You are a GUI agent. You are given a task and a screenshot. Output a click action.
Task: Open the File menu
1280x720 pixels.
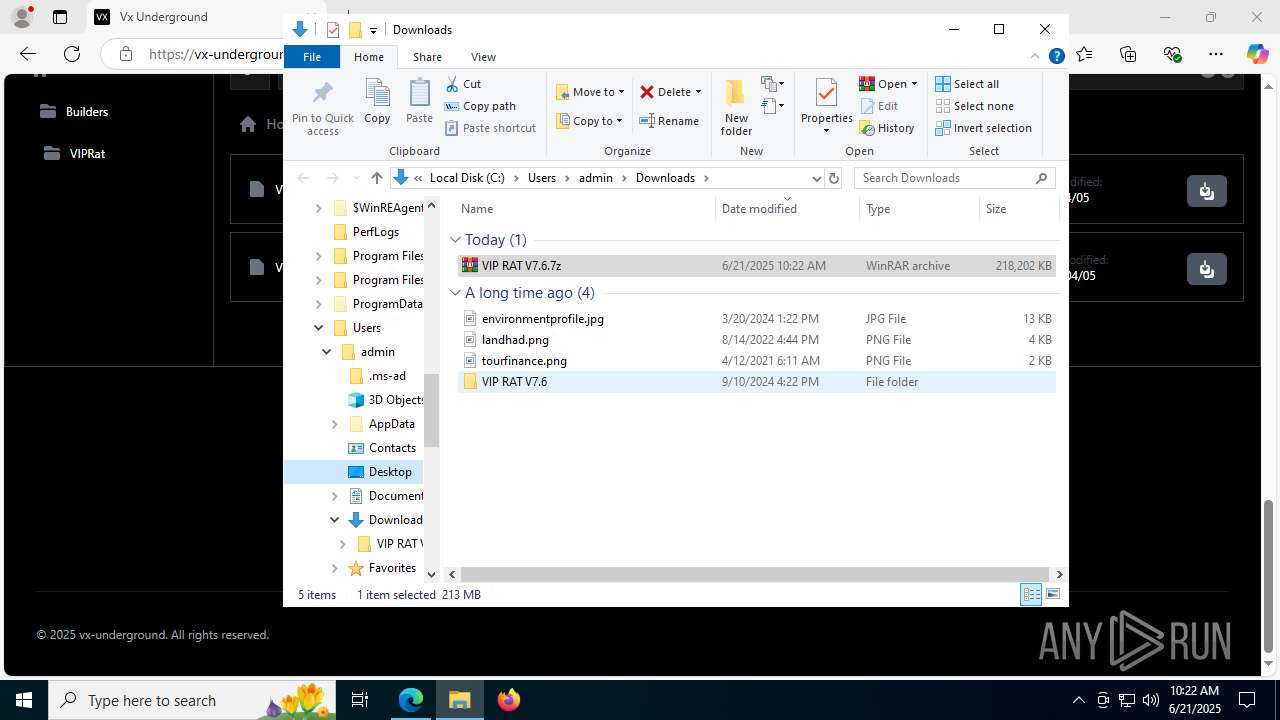[312, 57]
